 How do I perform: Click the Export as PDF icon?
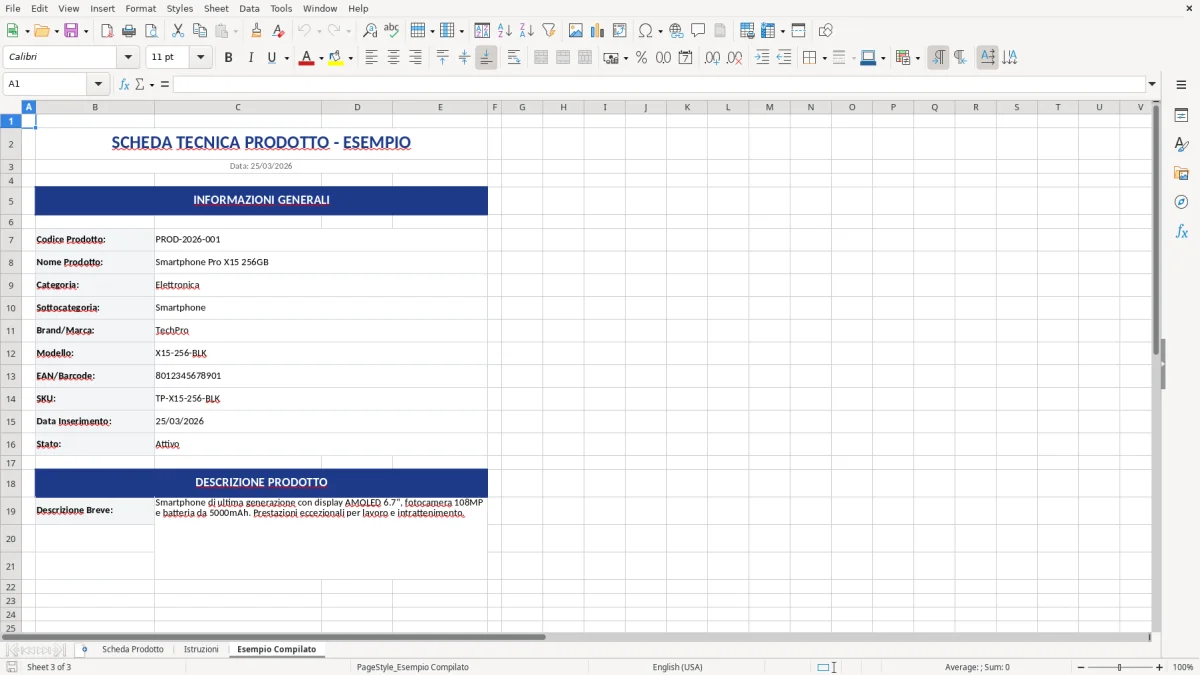[107, 31]
